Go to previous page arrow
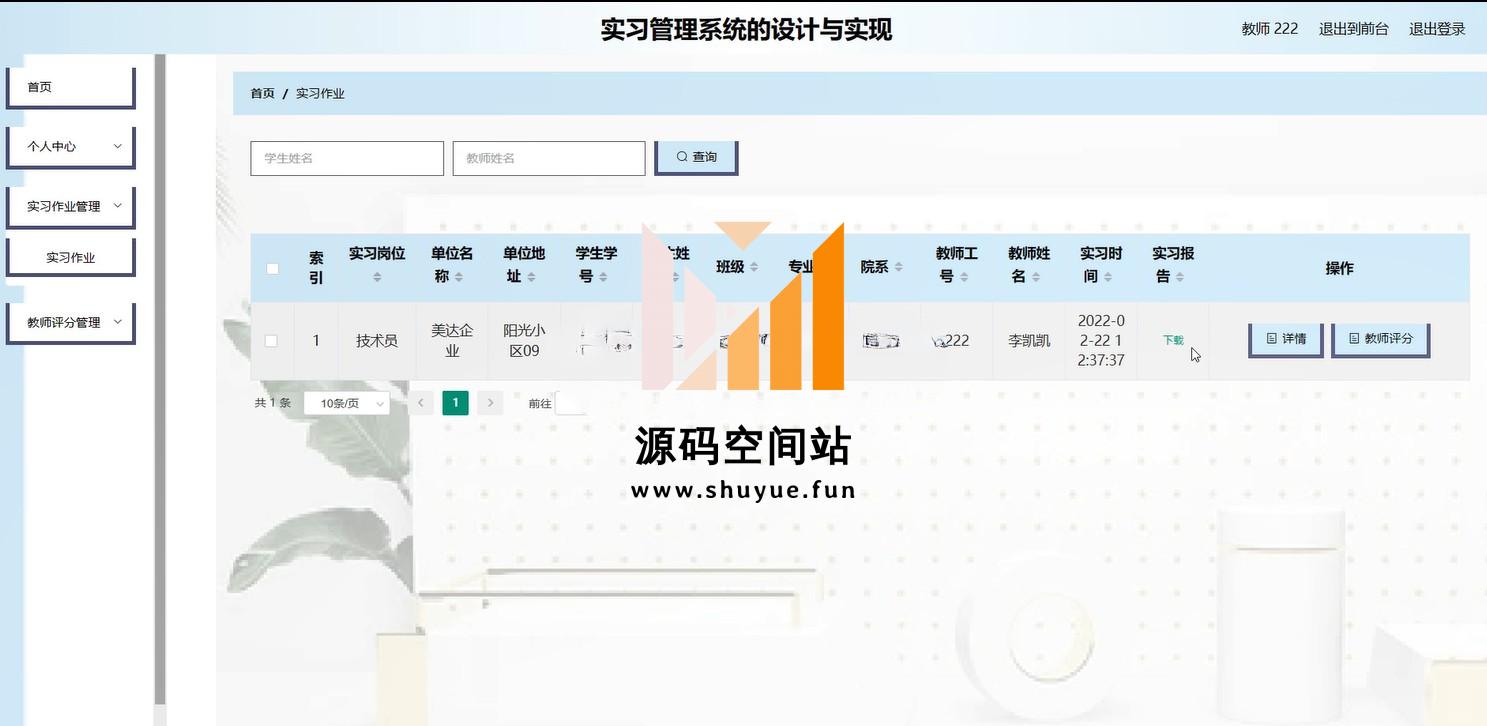The width and height of the screenshot is (1487, 726). pyautogui.click(x=421, y=403)
